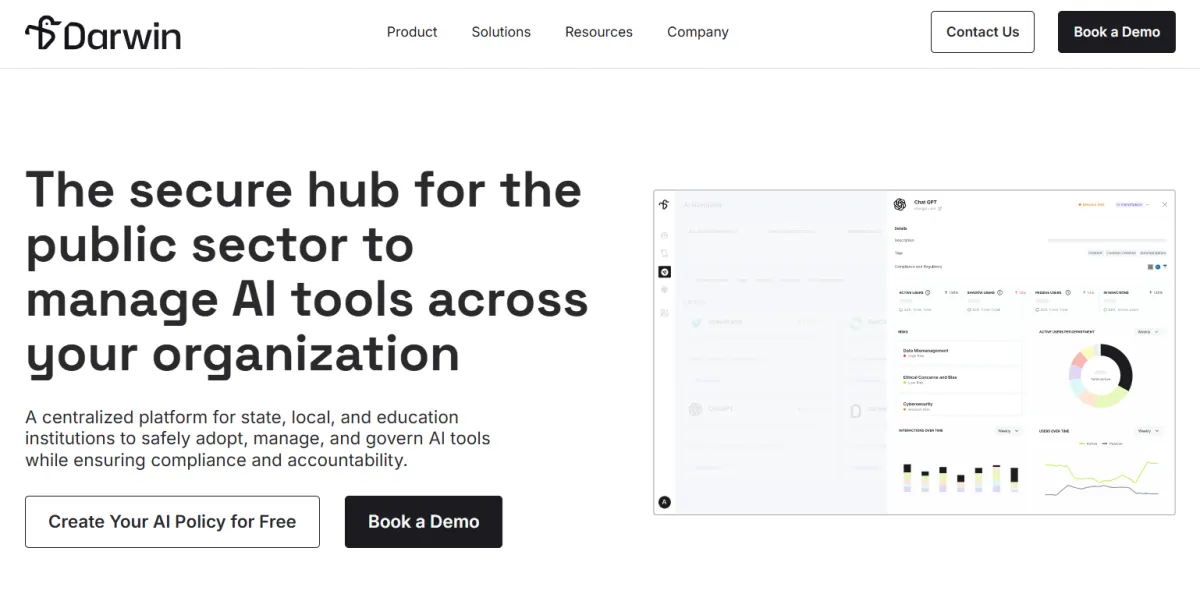Expand the Weekly dropdown for Interactions Over Time

(1008, 431)
